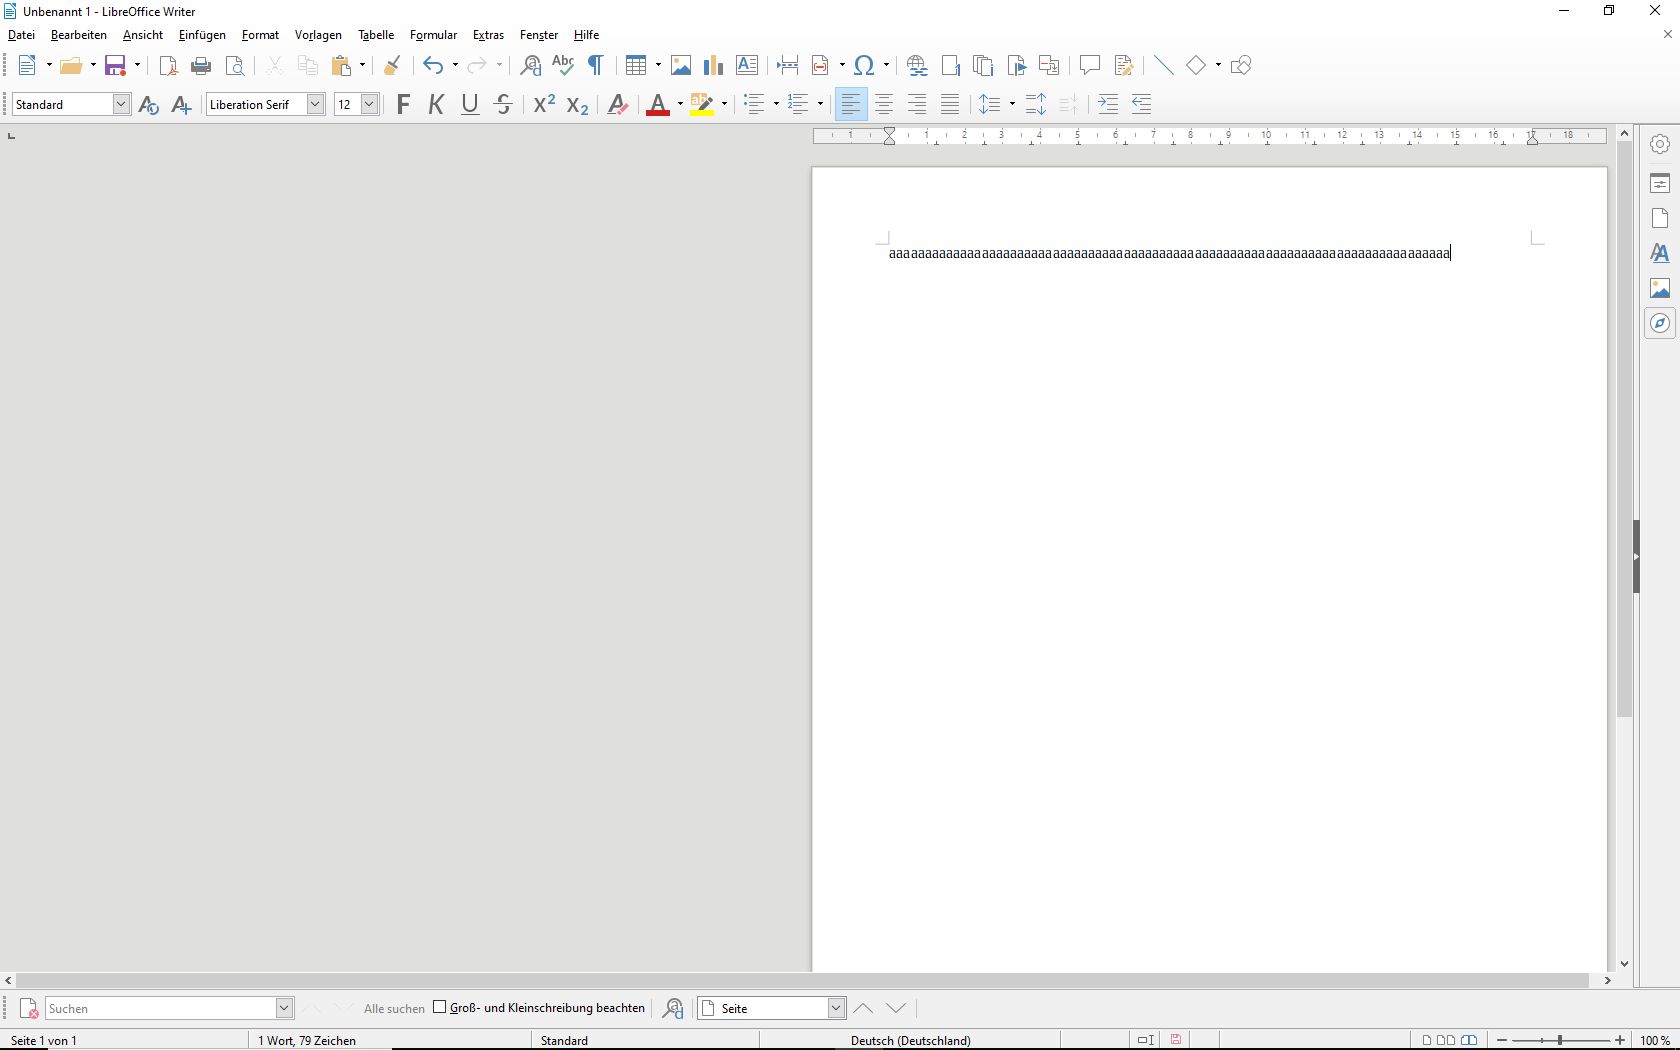
Task: Click Seite 1 von 1 status field
Action: pos(44,1041)
